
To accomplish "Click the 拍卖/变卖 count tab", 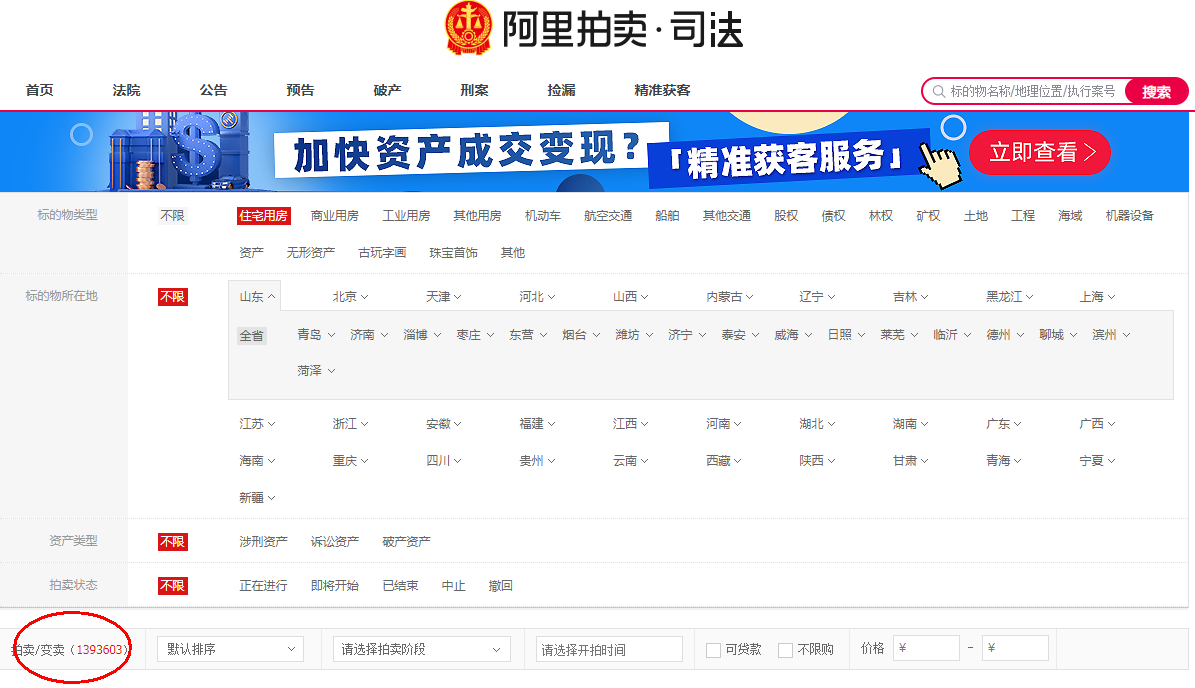I will [x=70, y=650].
